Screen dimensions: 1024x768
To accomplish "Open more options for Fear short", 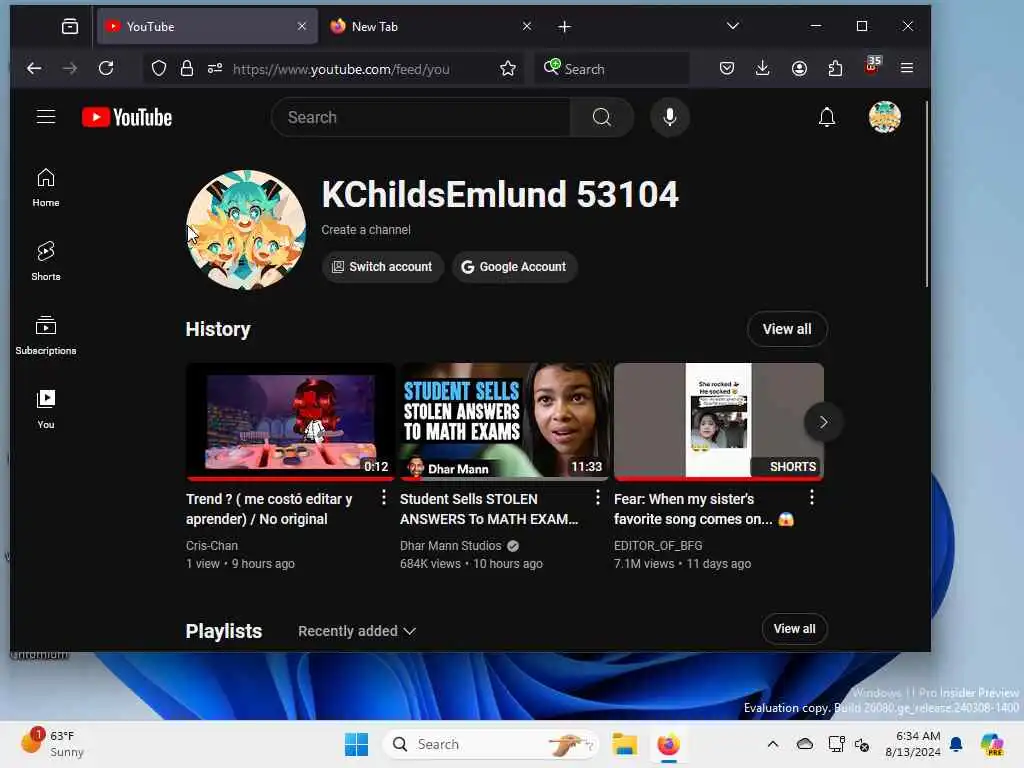I will coord(811,498).
